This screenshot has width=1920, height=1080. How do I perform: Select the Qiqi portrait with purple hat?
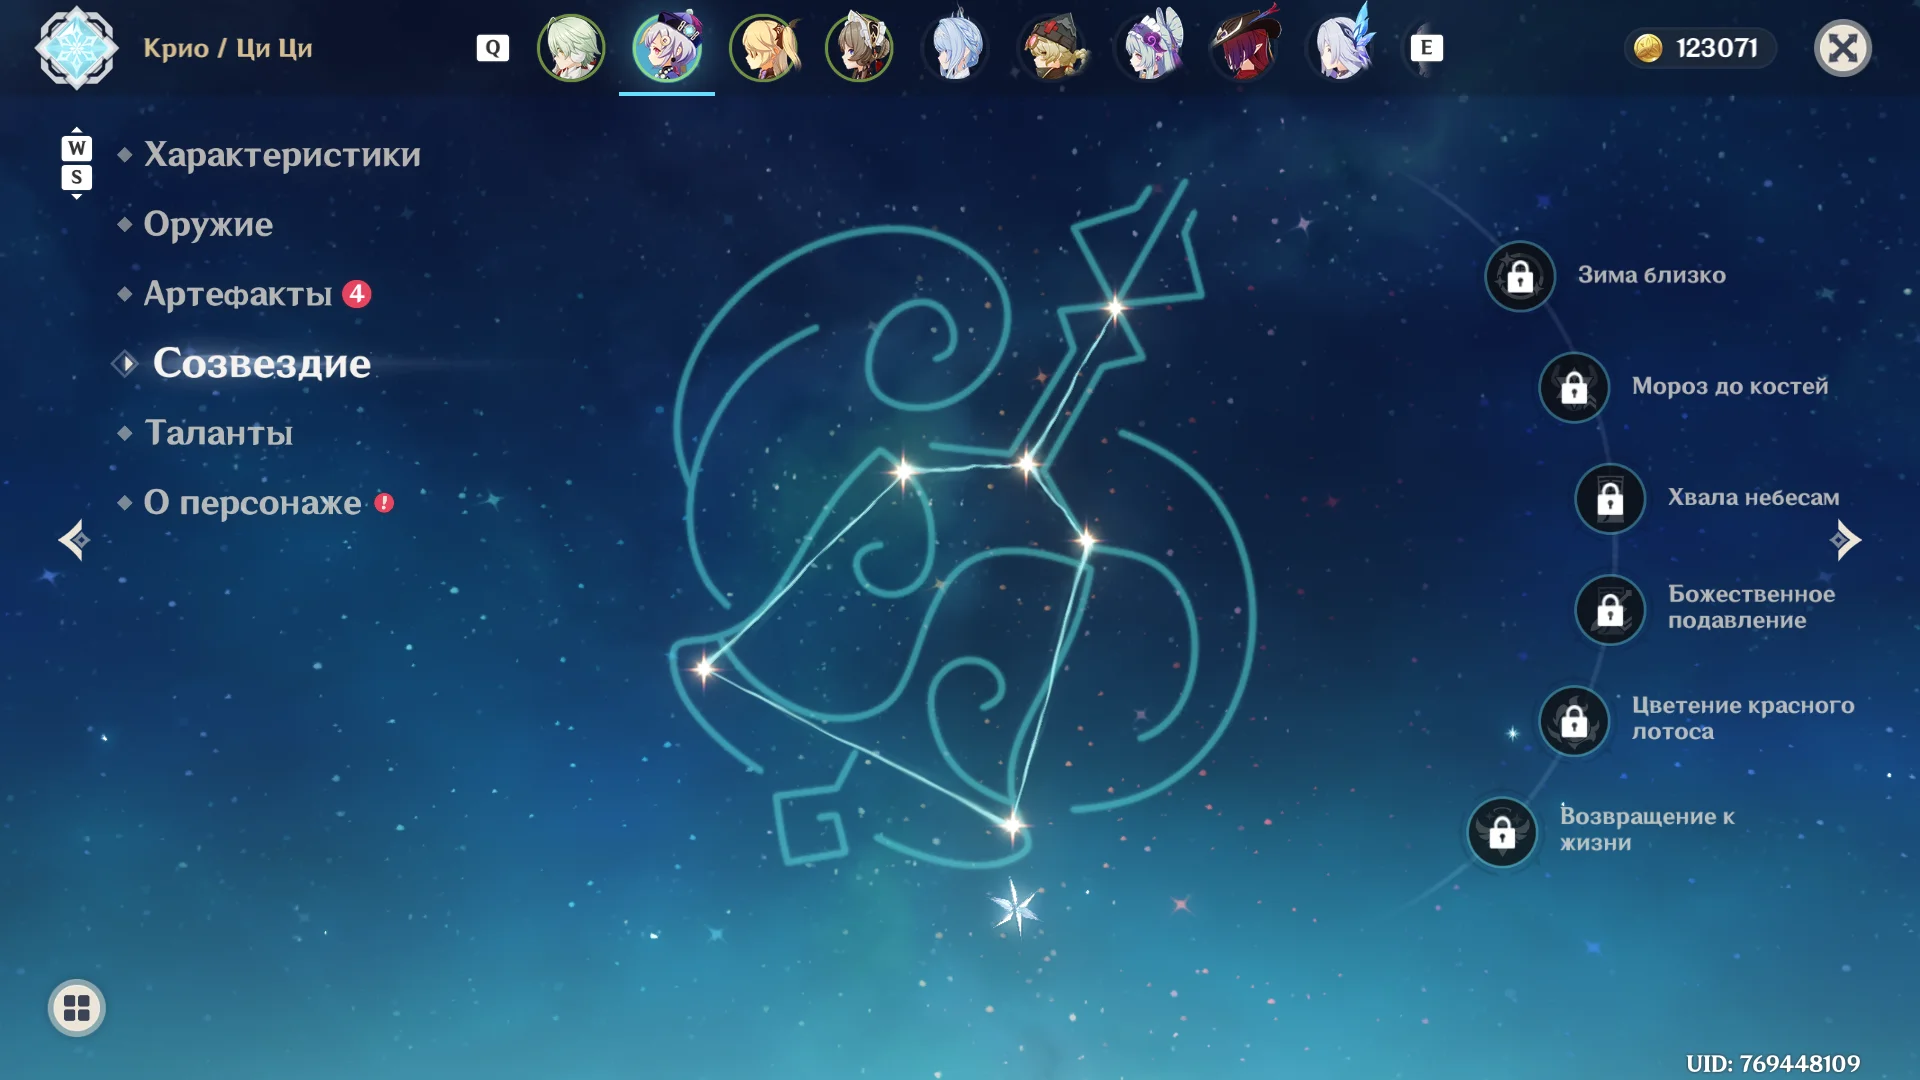click(x=667, y=48)
